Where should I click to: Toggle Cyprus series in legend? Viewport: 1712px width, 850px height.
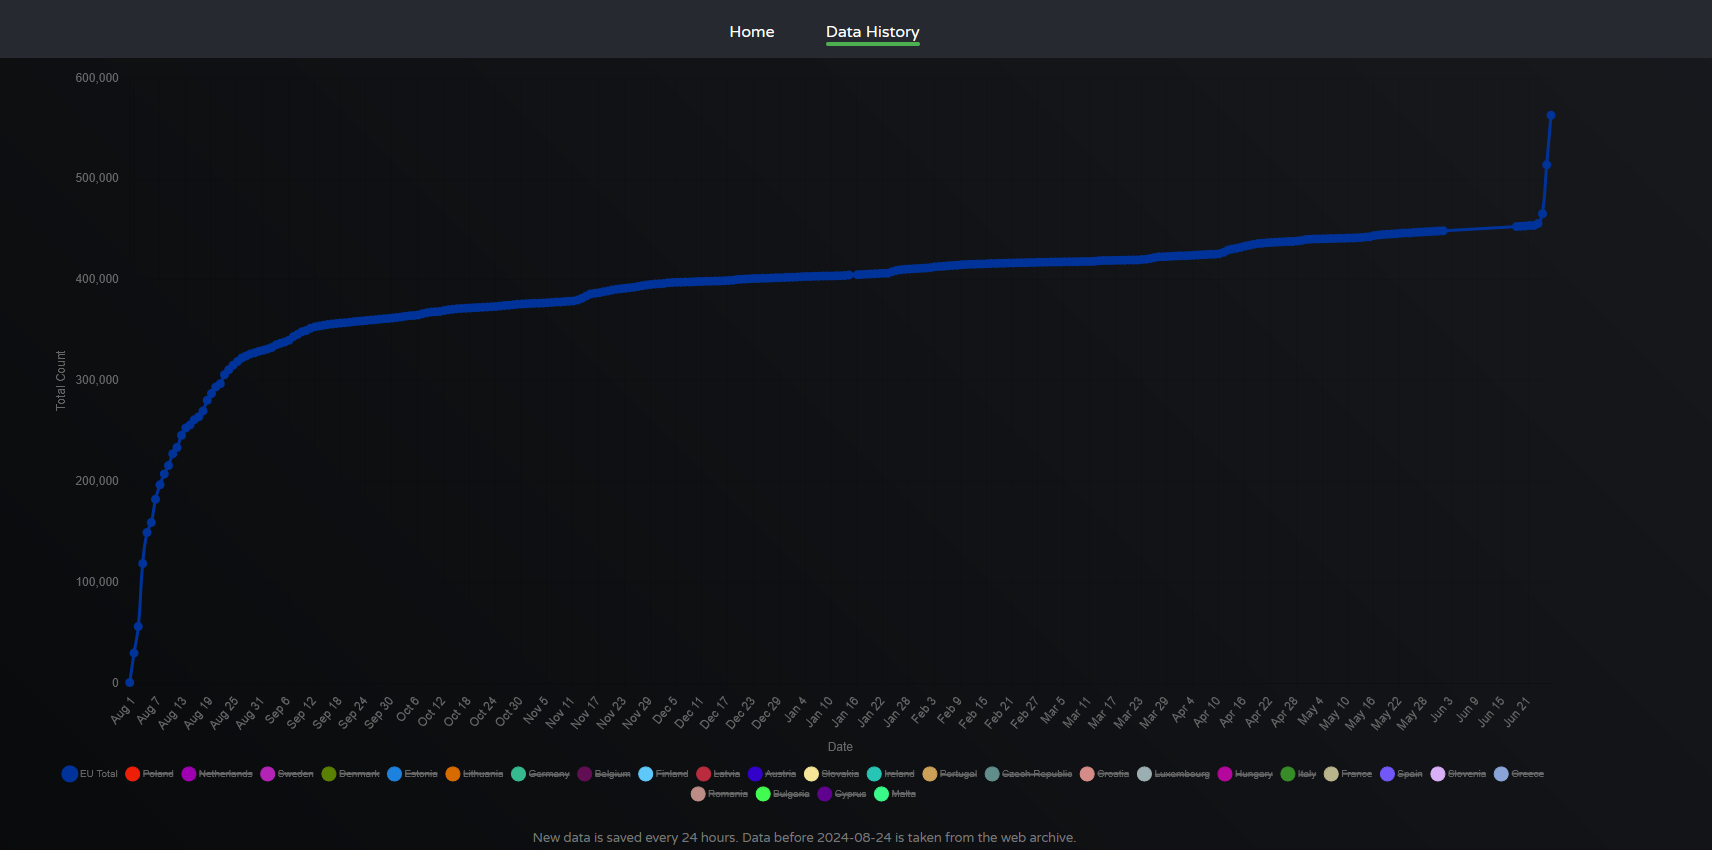[842, 794]
